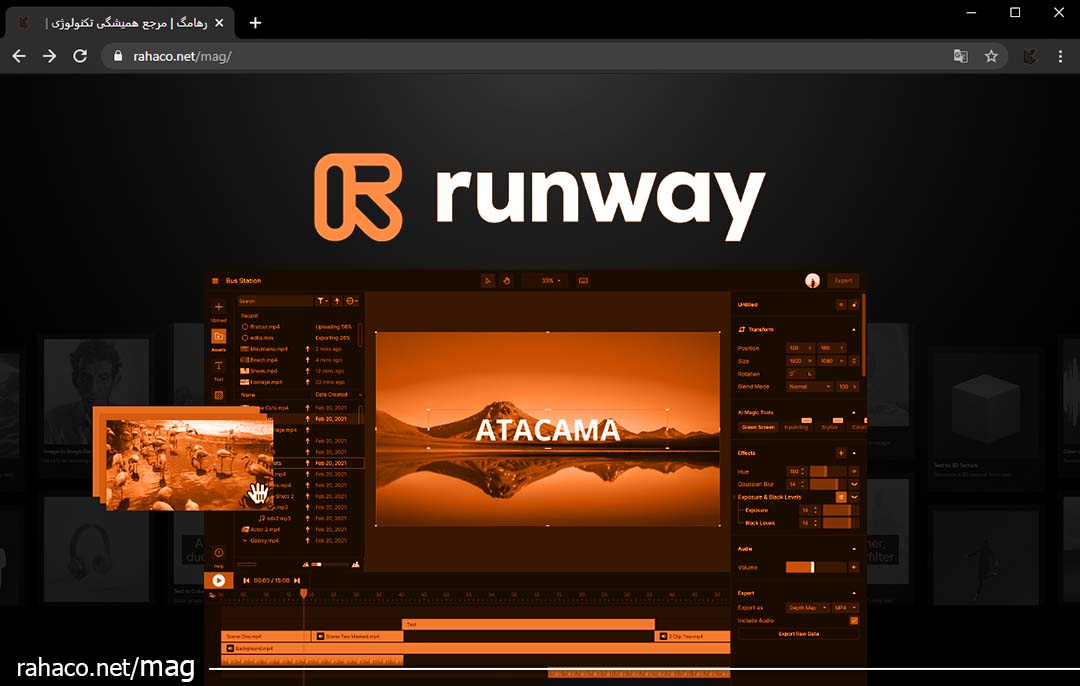Open the filter dropdown in assets search bar
Image resolution: width=1080 pixels, height=686 pixels.
[x=322, y=301]
